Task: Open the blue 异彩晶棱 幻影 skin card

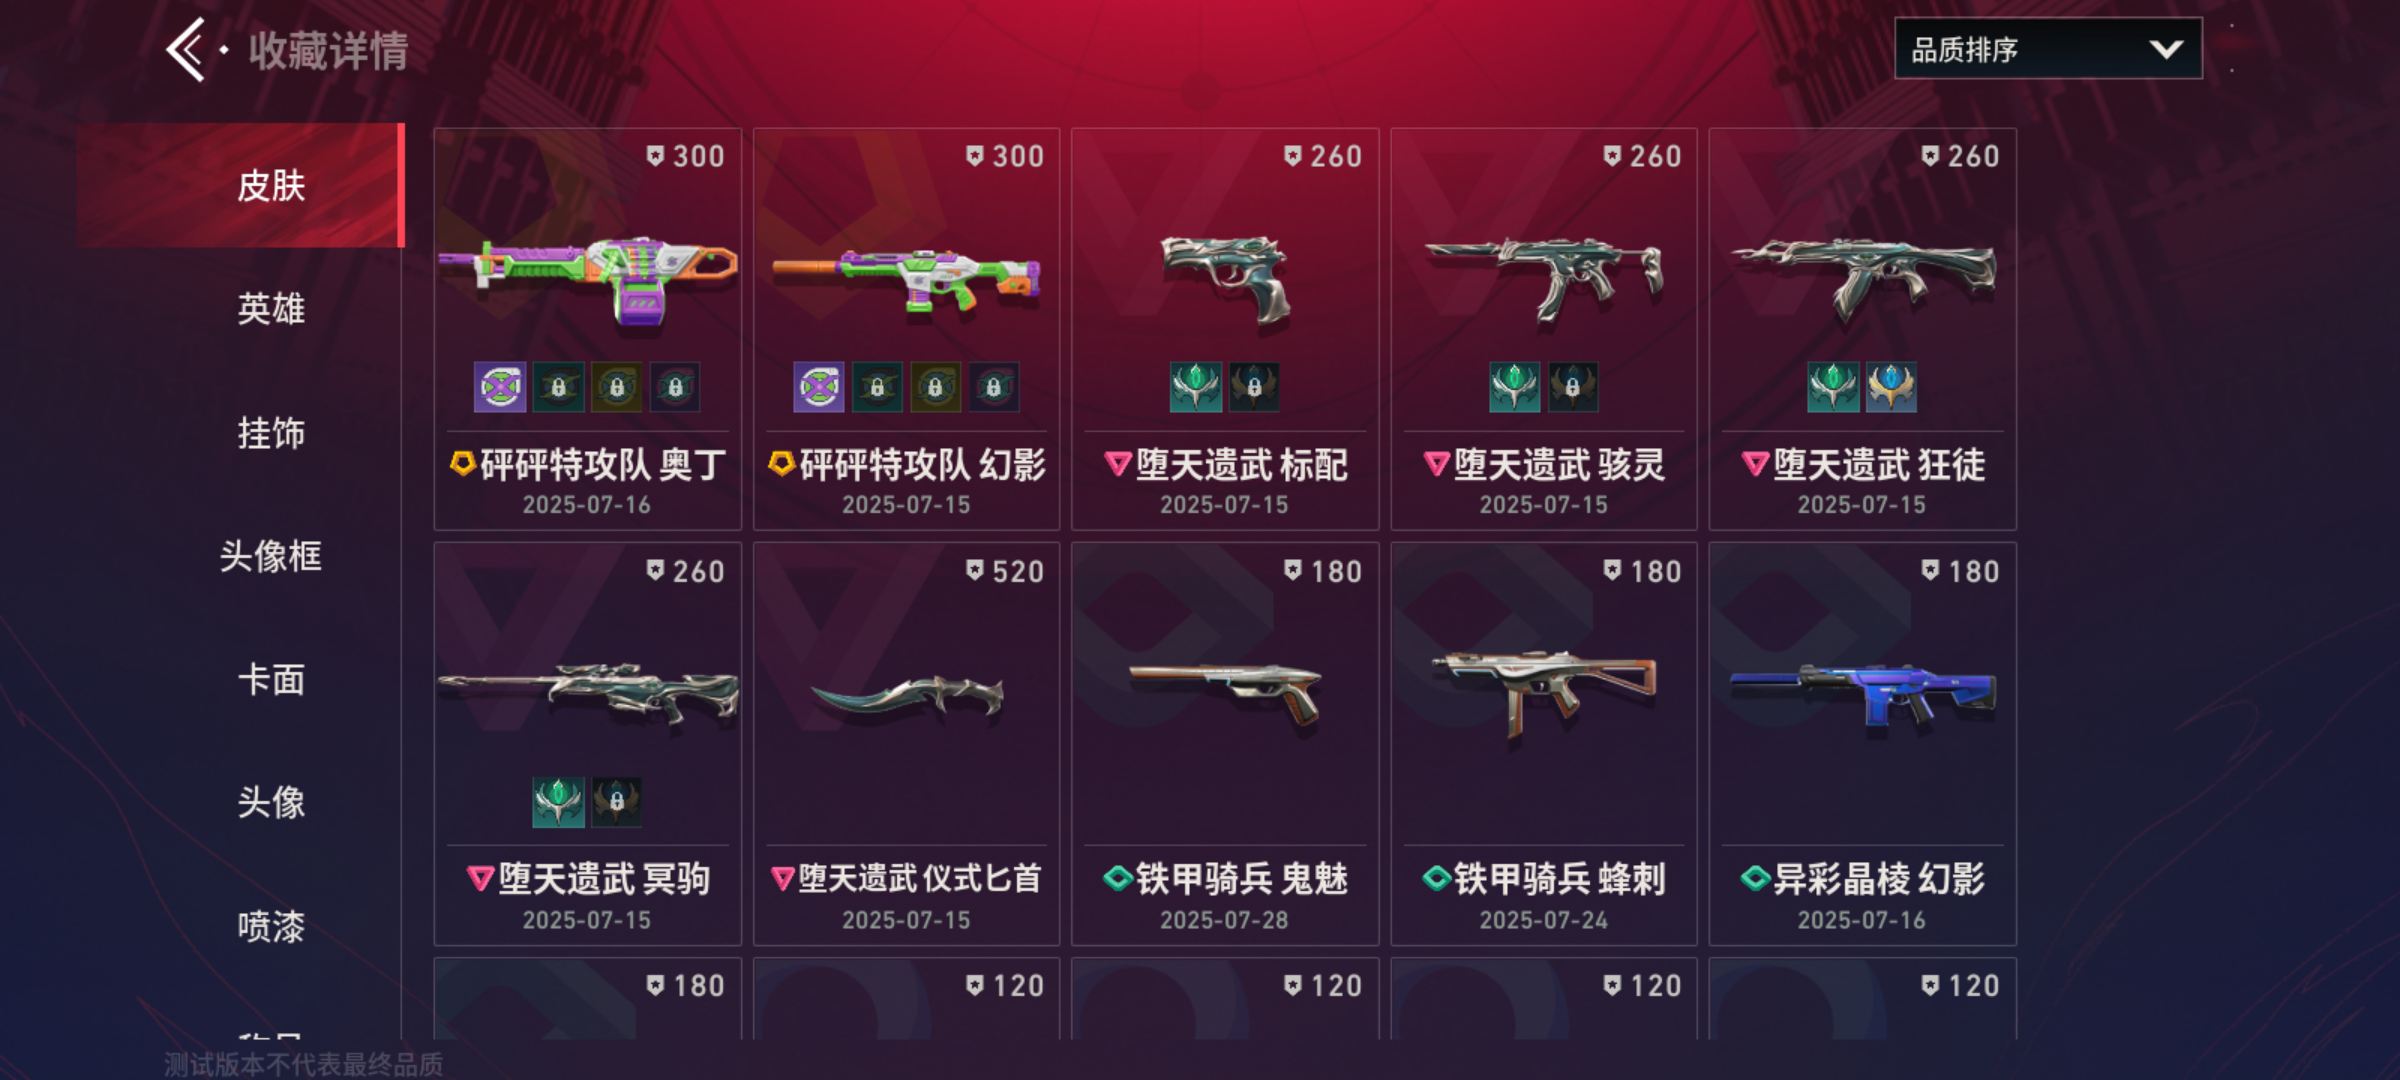Action: [x=1863, y=744]
